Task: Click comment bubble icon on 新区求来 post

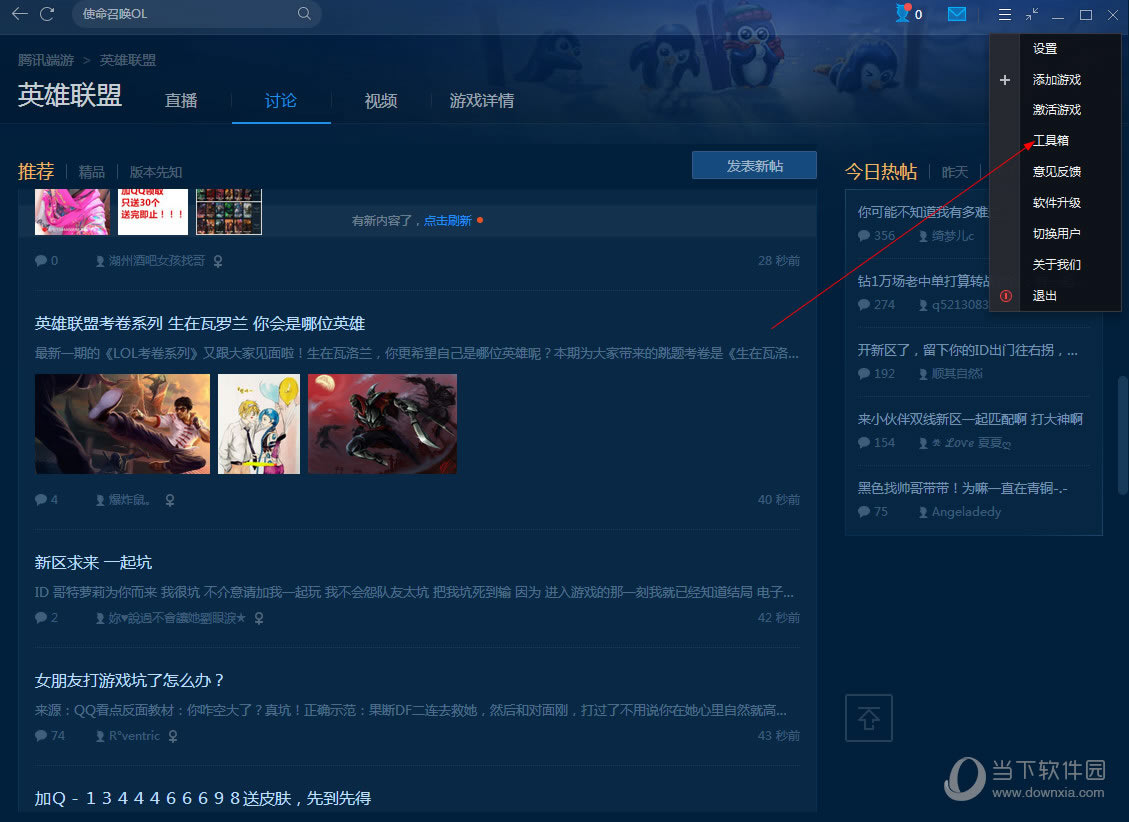Action: tap(41, 618)
